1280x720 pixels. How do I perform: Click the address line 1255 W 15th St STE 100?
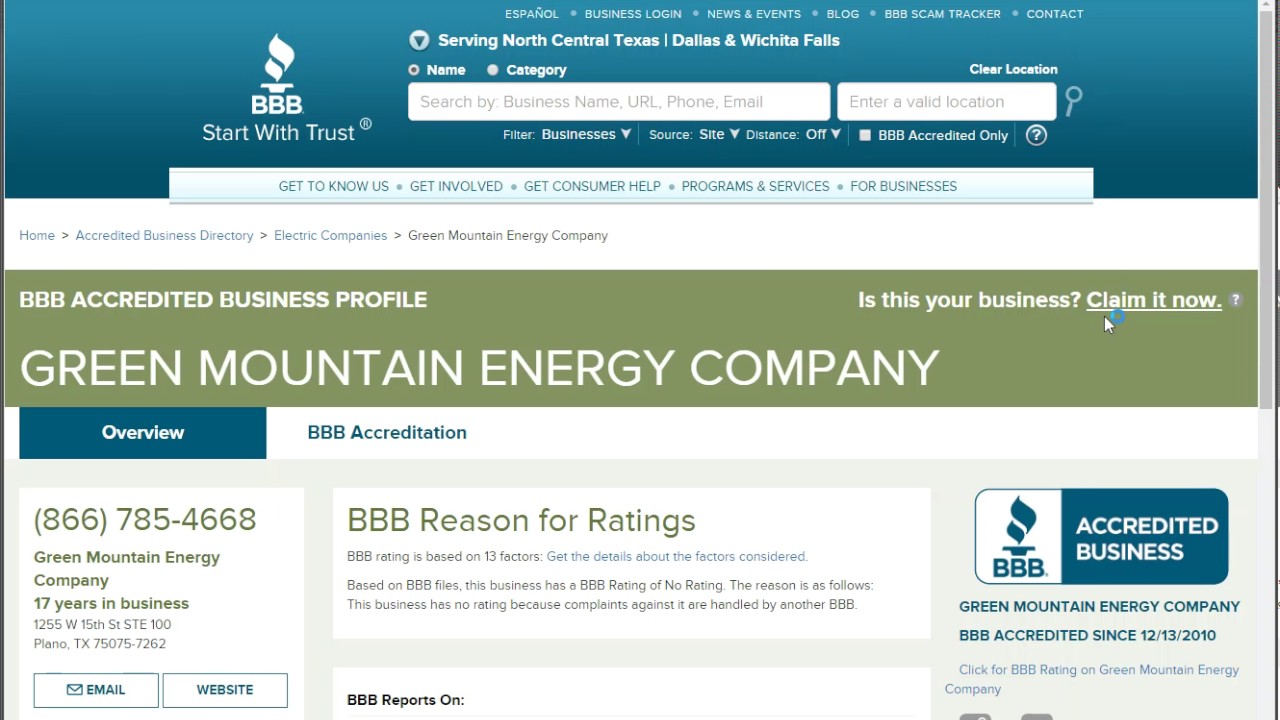tap(102, 625)
